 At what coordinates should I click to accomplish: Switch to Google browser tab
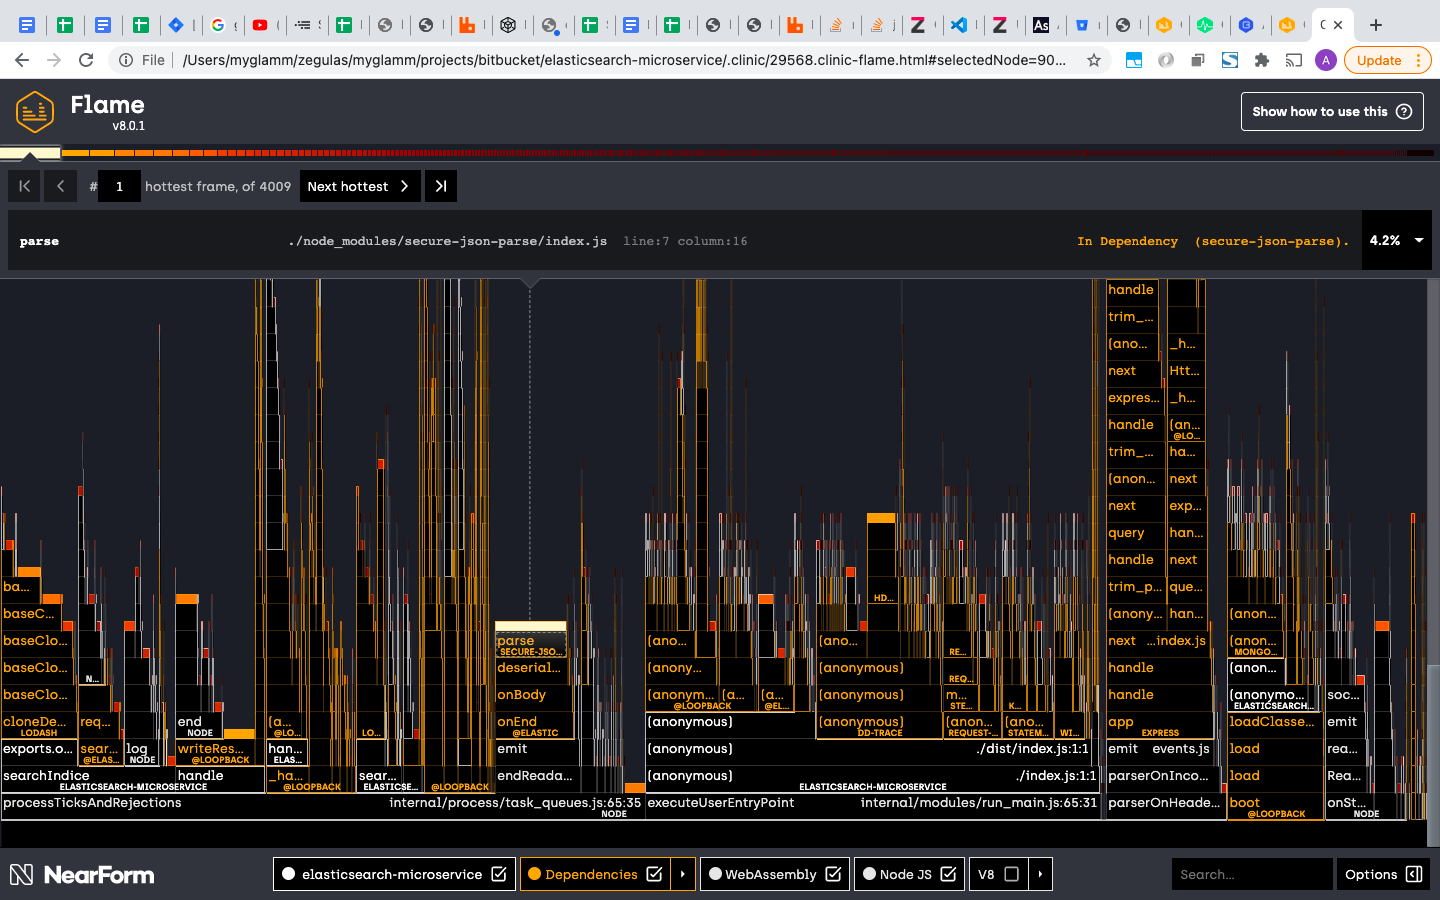pyautogui.click(x=218, y=25)
